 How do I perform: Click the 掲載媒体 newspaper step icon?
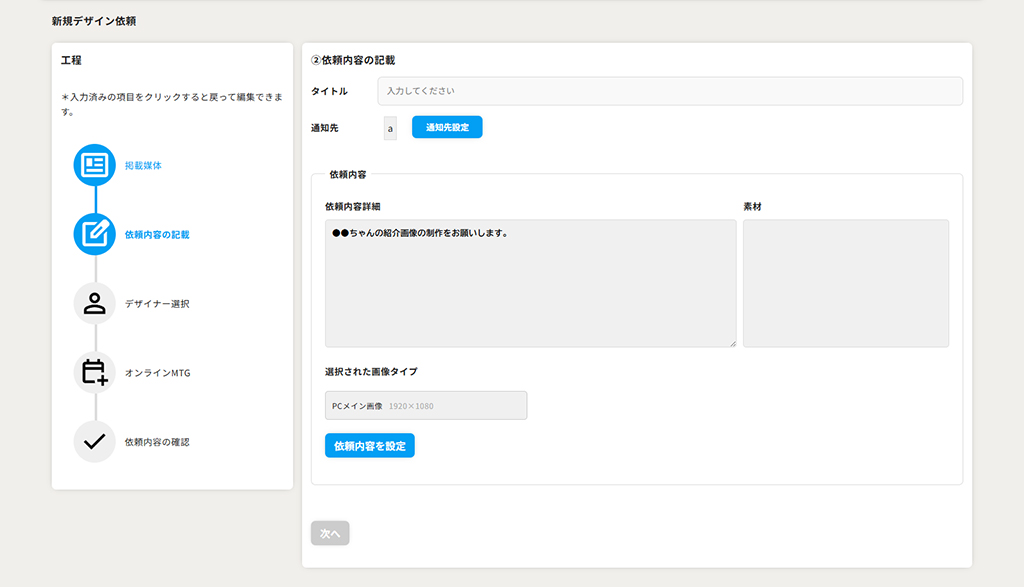point(95,165)
